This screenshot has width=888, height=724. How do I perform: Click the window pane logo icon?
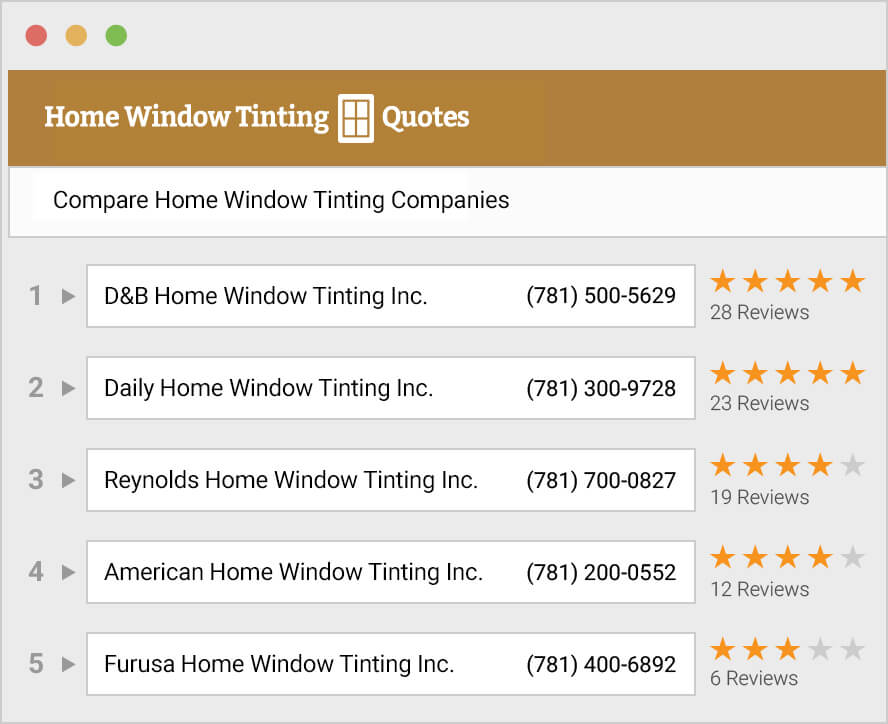355,118
